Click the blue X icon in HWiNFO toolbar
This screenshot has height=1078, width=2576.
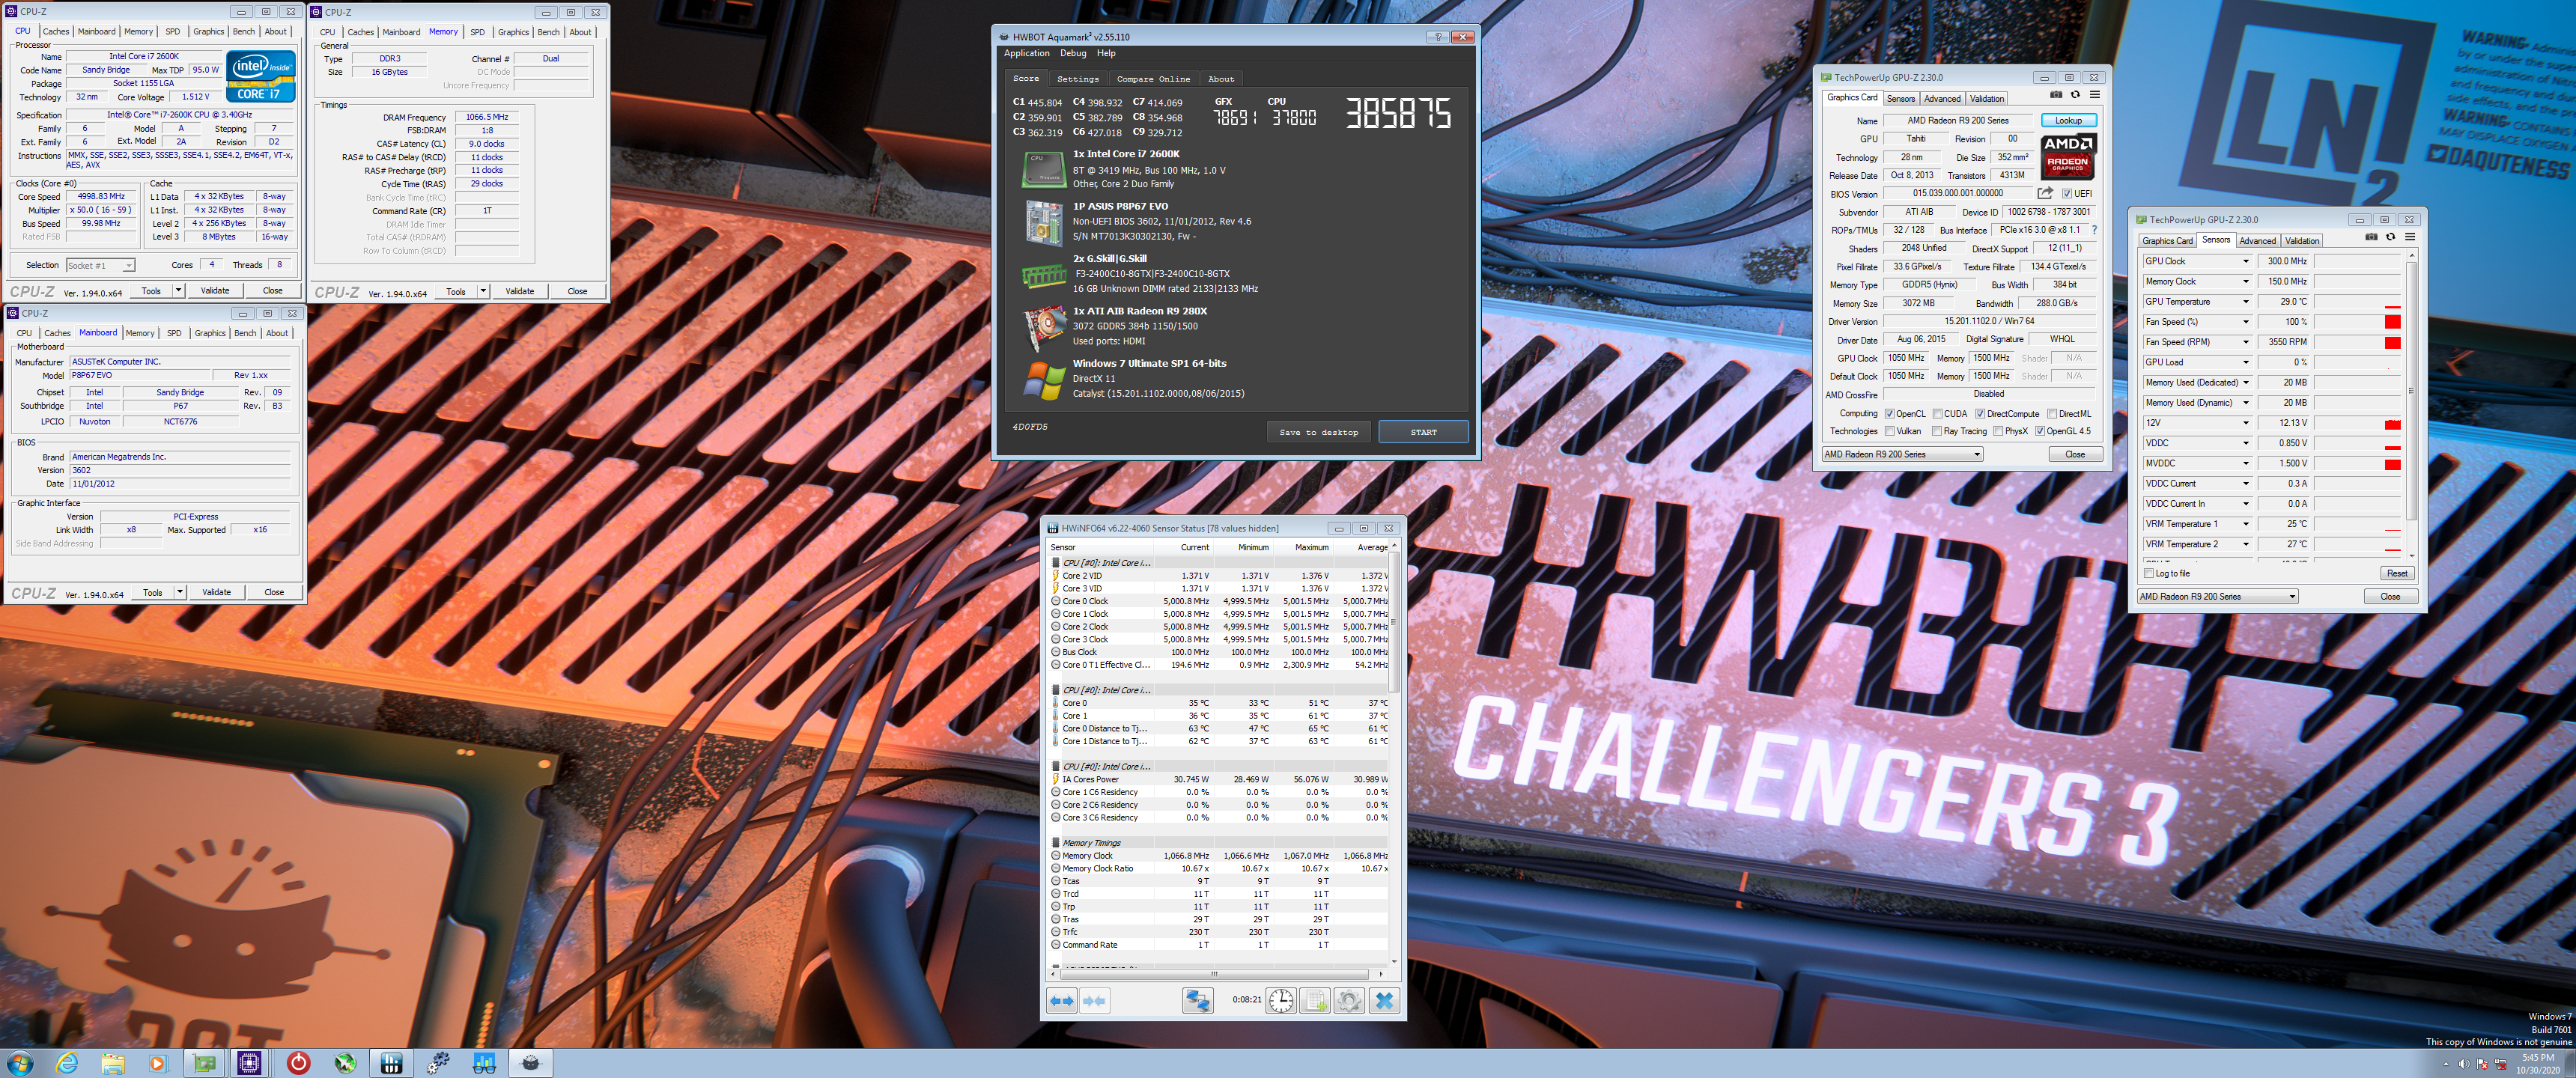(1384, 1000)
